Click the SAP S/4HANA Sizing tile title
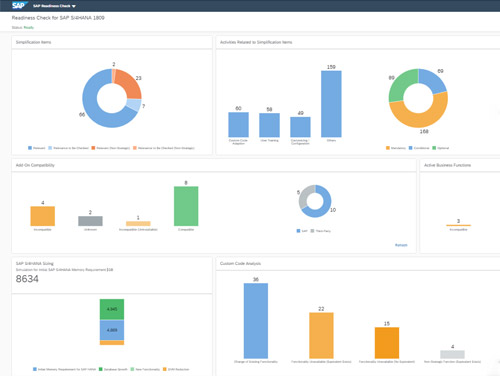Screen dimensions: 500x376 click(35, 263)
